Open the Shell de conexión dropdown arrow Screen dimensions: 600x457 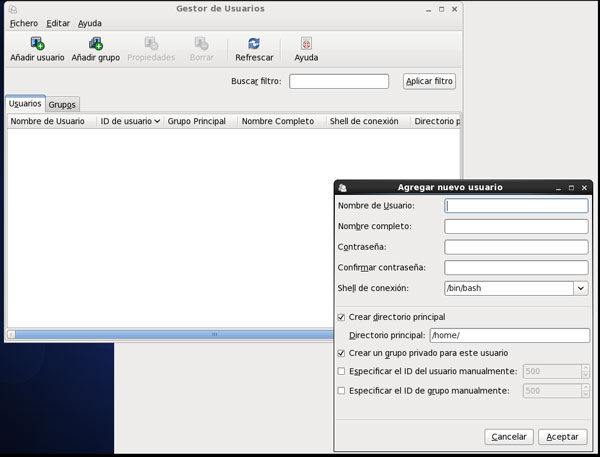(x=580, y=288)
